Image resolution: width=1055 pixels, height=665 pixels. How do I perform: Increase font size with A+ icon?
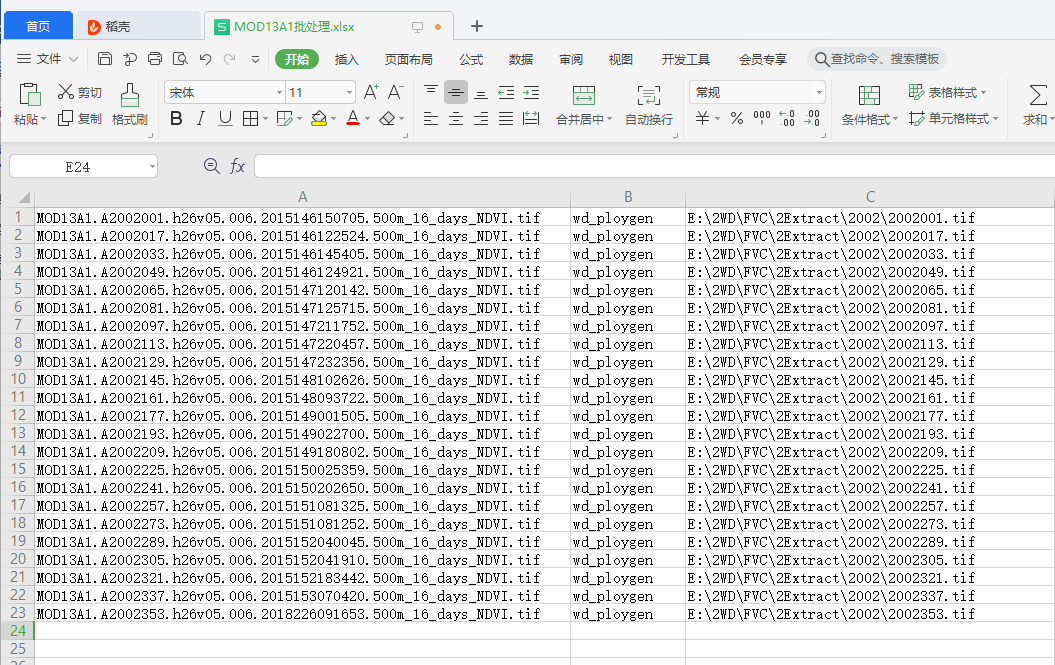point(371,92)
